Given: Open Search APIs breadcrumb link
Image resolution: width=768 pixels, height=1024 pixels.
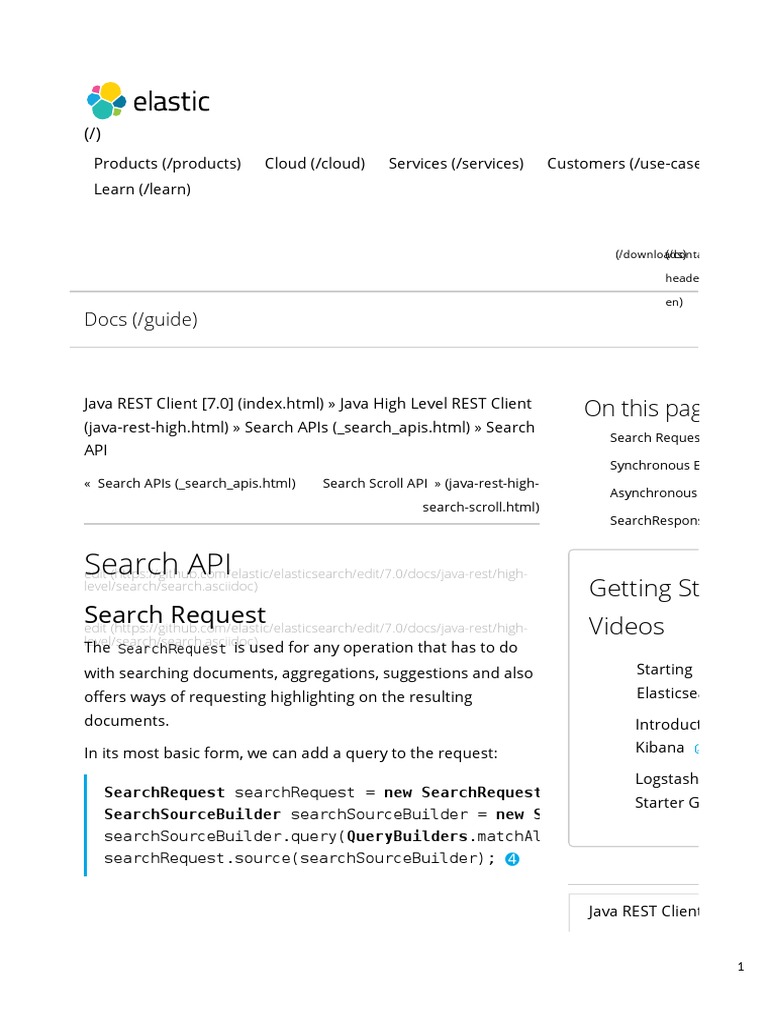Looking at the screenshot, I should point(357,427).
